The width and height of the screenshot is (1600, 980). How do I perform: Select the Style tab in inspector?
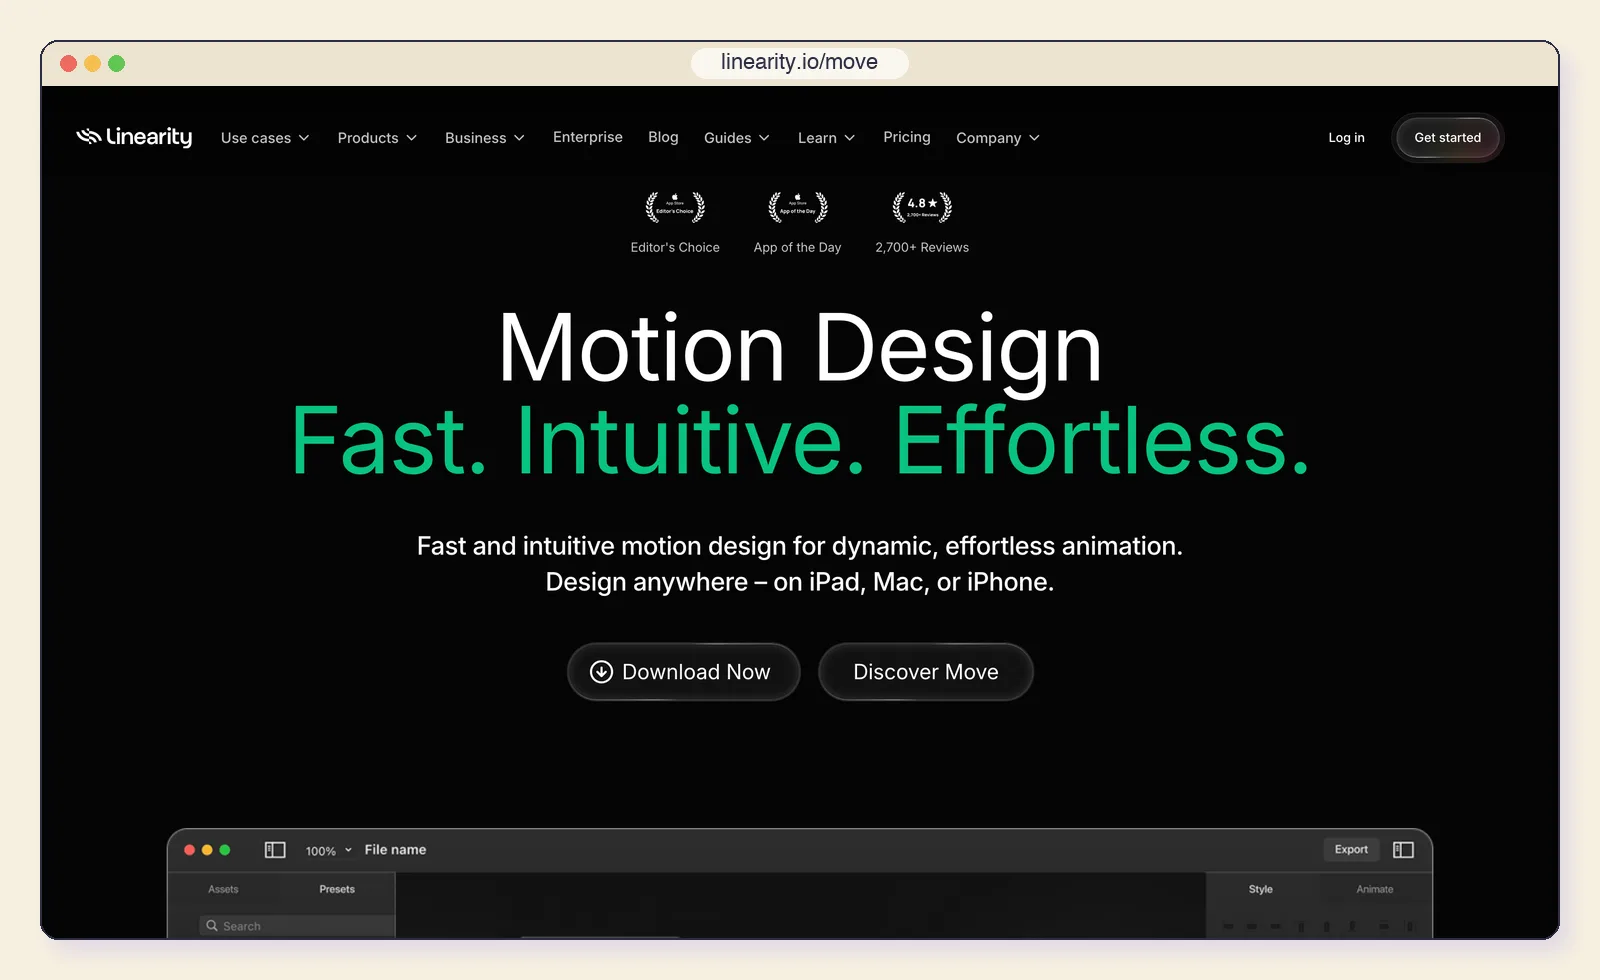pyautogui.click(x=1260, y=889)
